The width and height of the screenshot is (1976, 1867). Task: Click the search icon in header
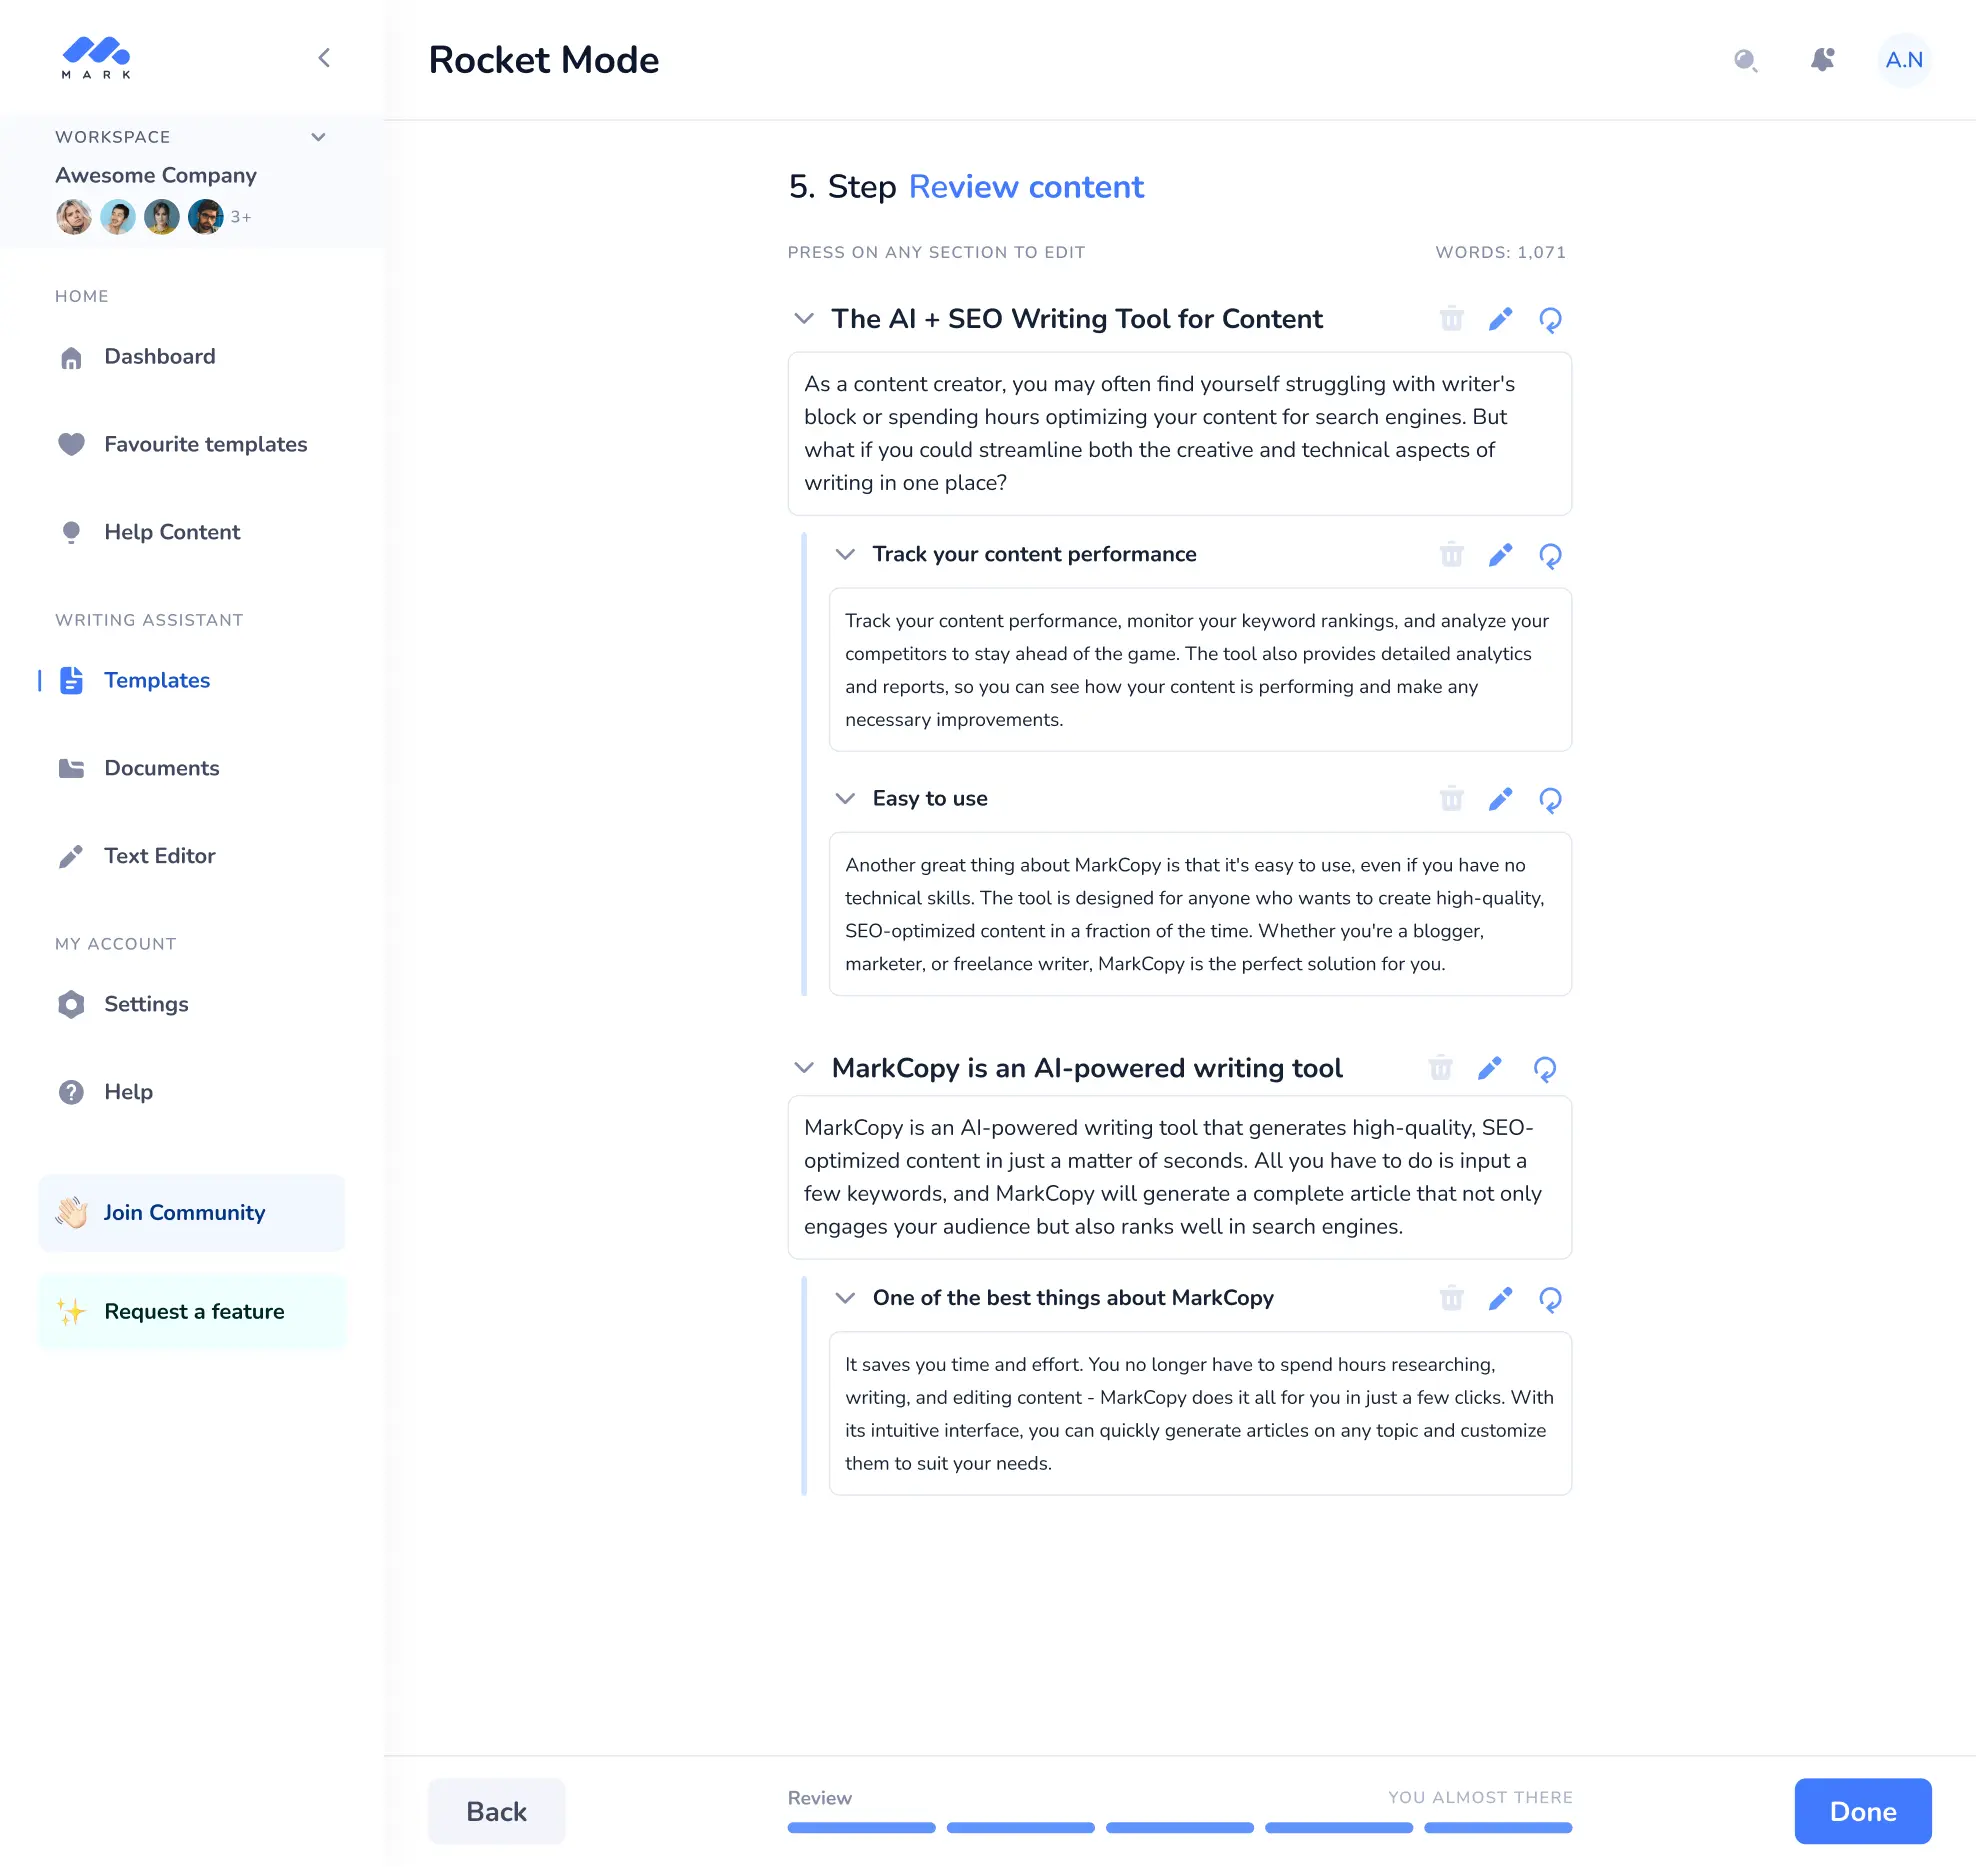[x=1745, y=61]
